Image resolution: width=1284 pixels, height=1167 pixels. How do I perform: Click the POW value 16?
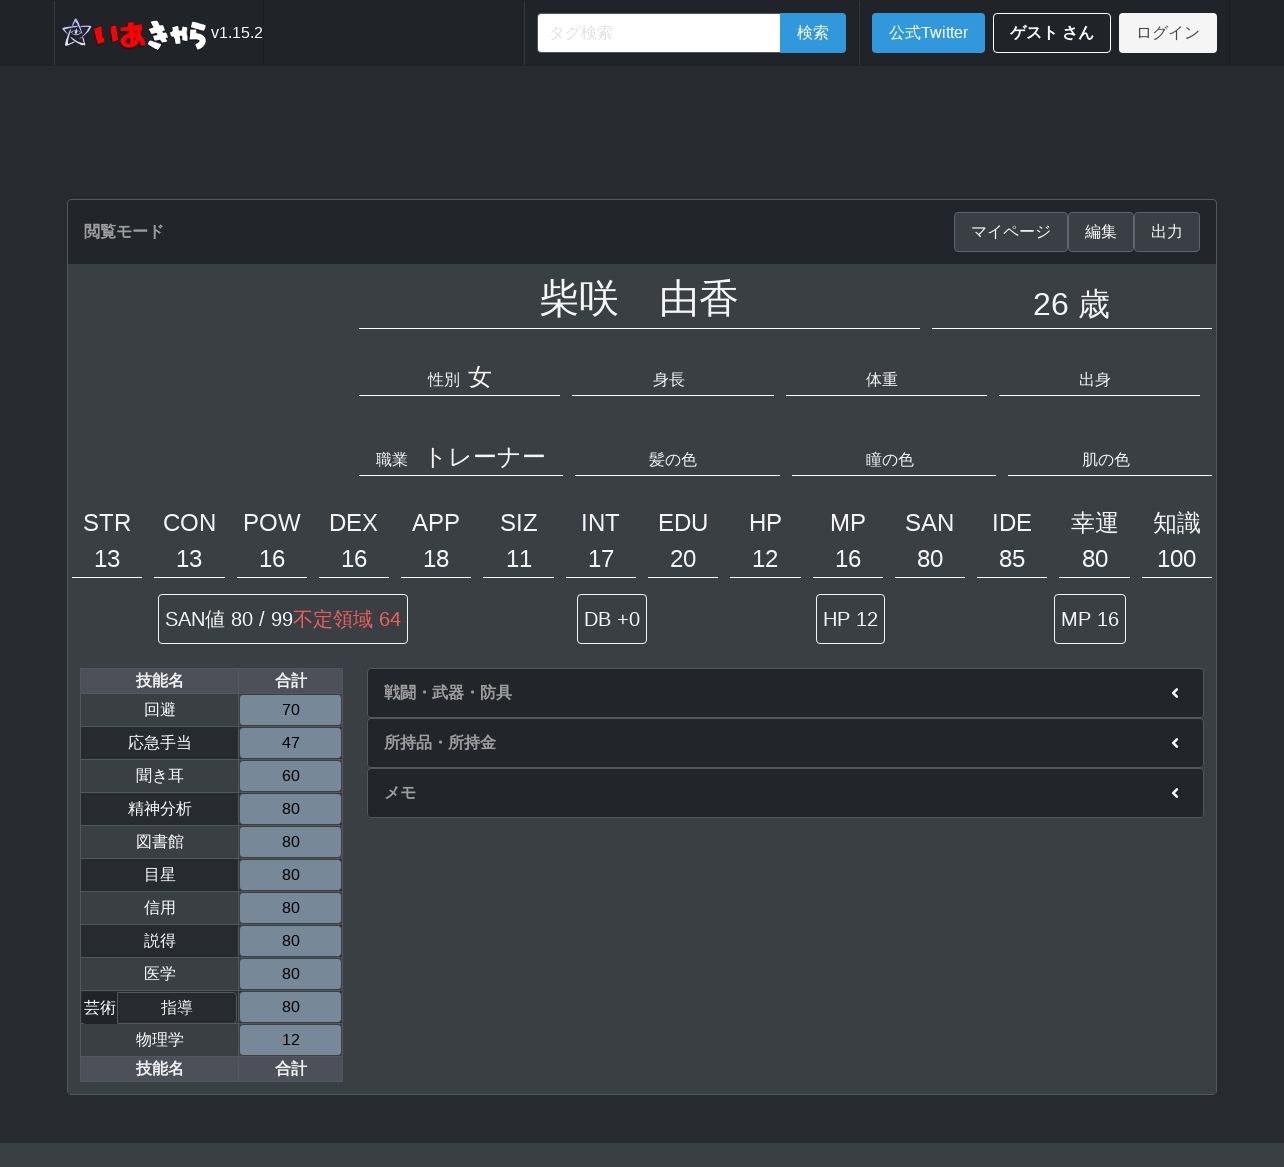click(x=272, y=559)
